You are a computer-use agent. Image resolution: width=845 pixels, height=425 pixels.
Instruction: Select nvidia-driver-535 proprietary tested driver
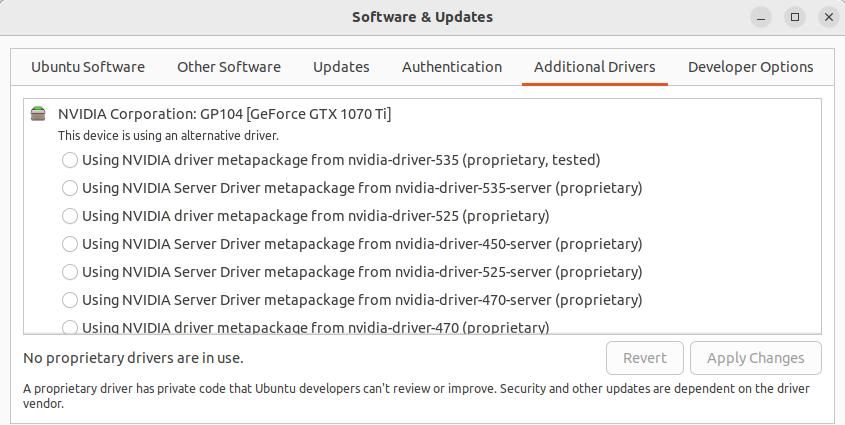[x=70, y=160]
